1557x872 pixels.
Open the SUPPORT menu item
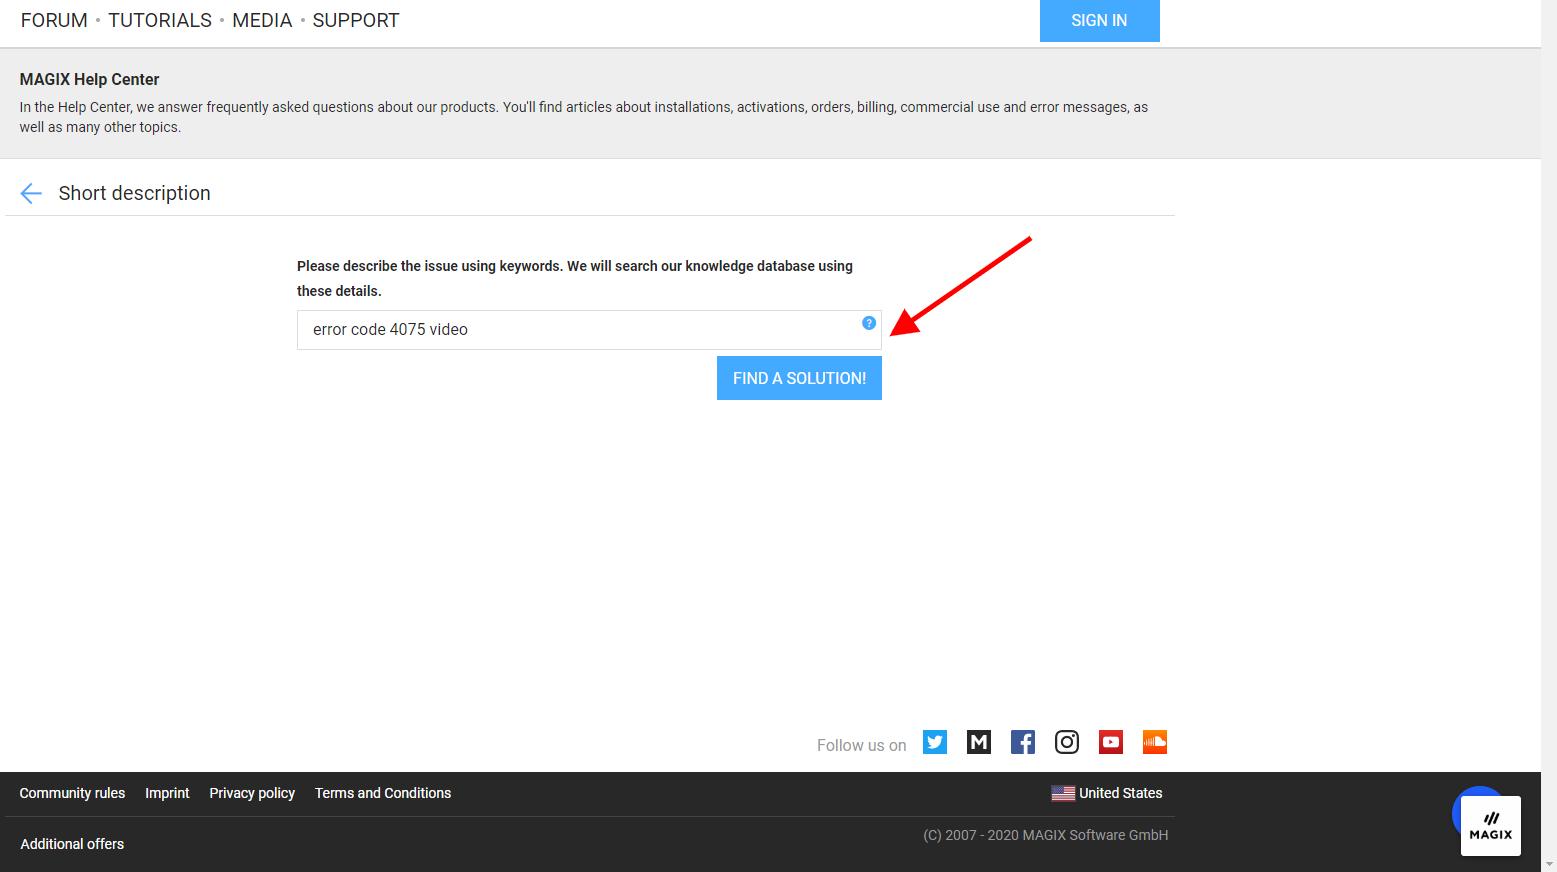(356, 20)
